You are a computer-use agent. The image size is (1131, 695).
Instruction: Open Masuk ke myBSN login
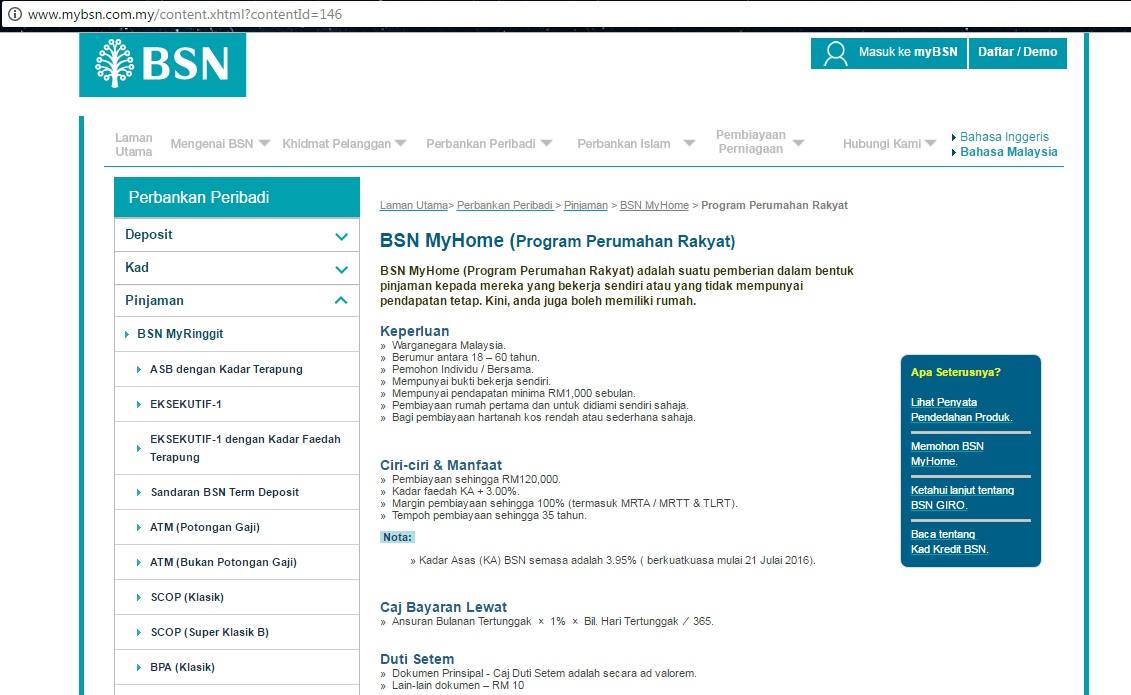point(889,53)
